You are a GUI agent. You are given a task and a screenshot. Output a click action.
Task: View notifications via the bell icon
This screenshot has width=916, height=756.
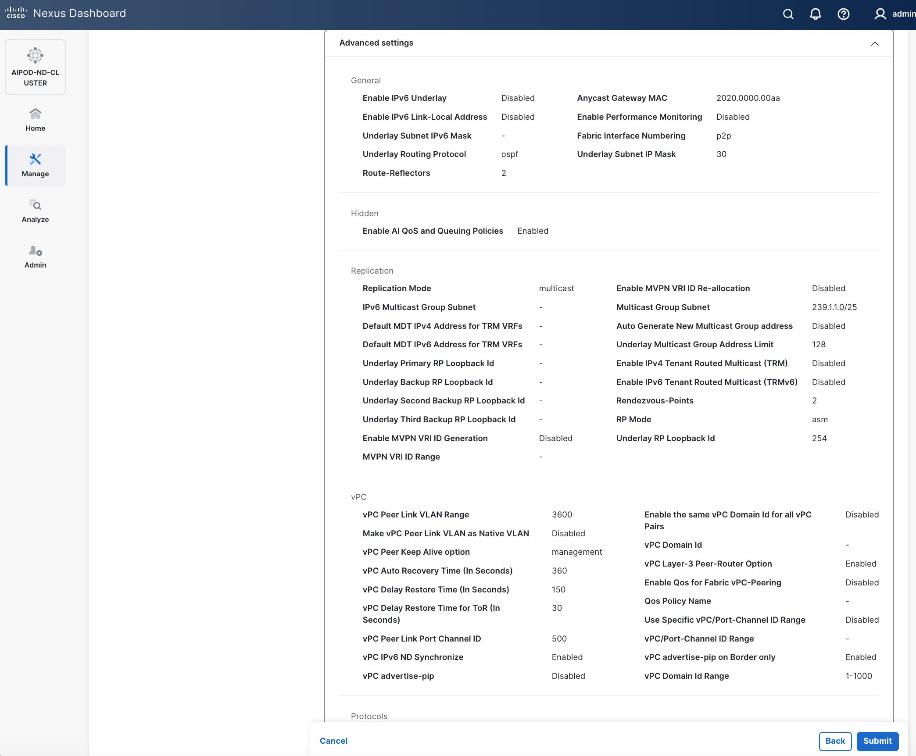click(x=814, y=14)
